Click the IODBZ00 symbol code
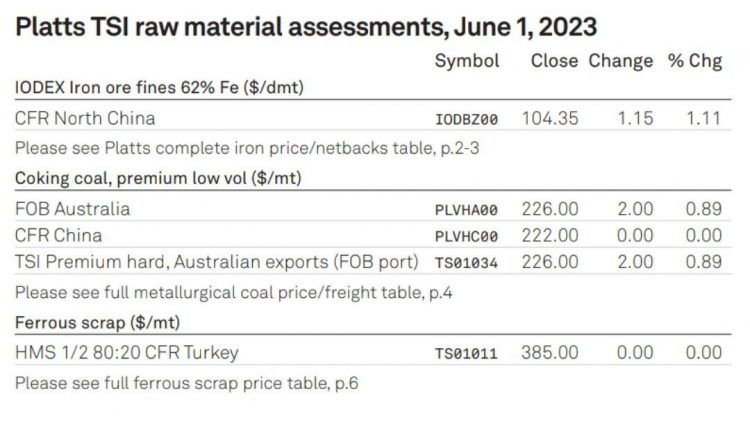 coord(466,119)
